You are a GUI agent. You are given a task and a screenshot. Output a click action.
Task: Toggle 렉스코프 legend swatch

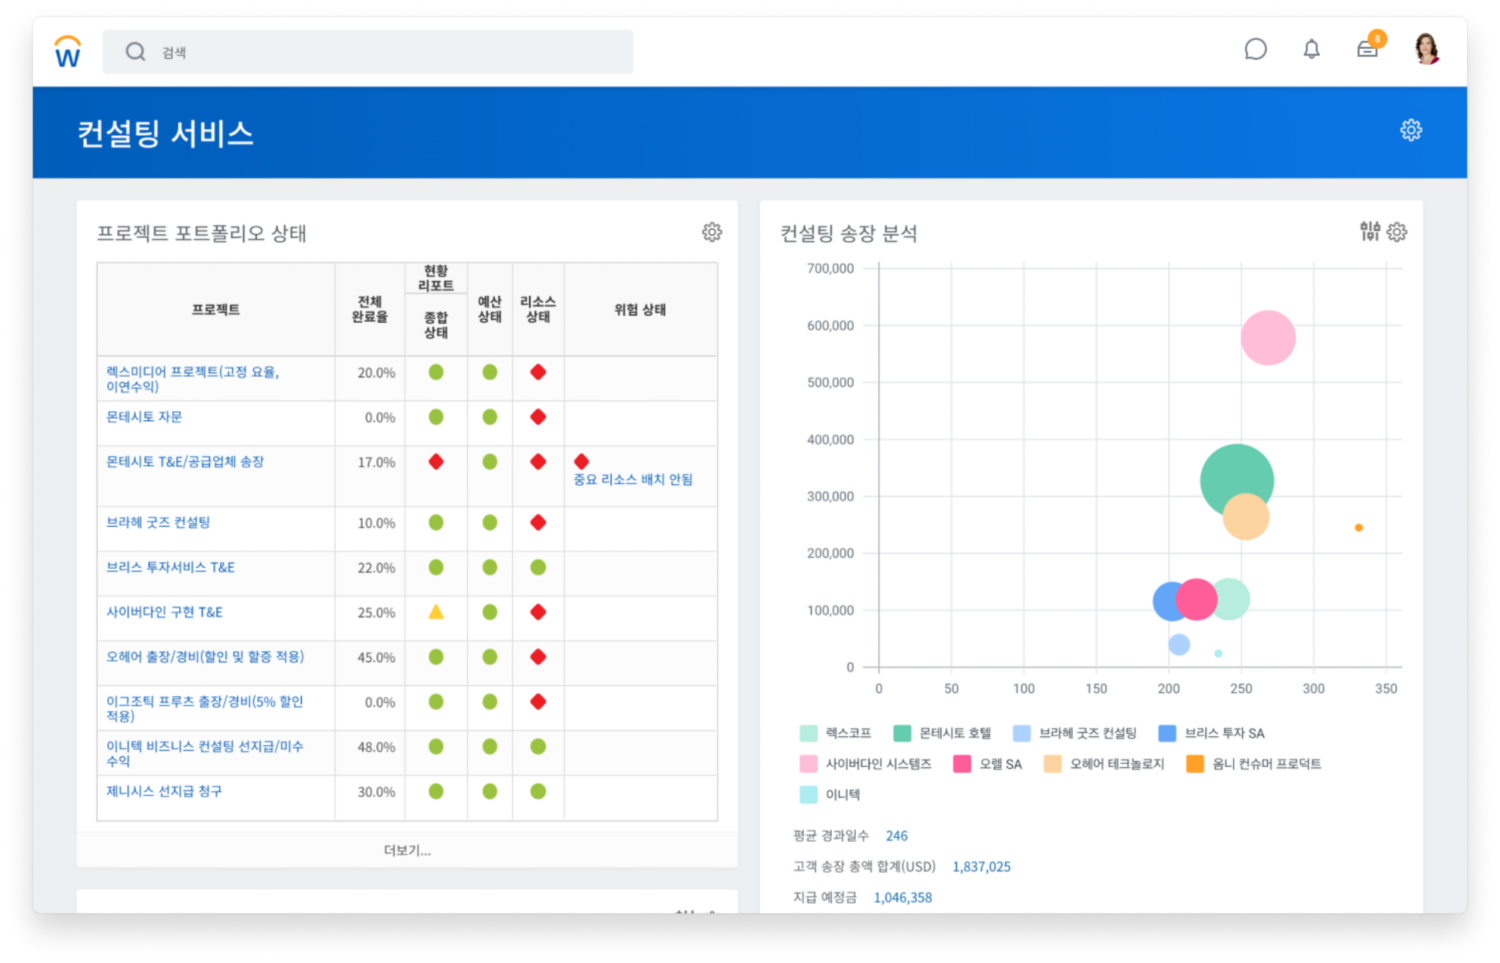pos(809,733)
